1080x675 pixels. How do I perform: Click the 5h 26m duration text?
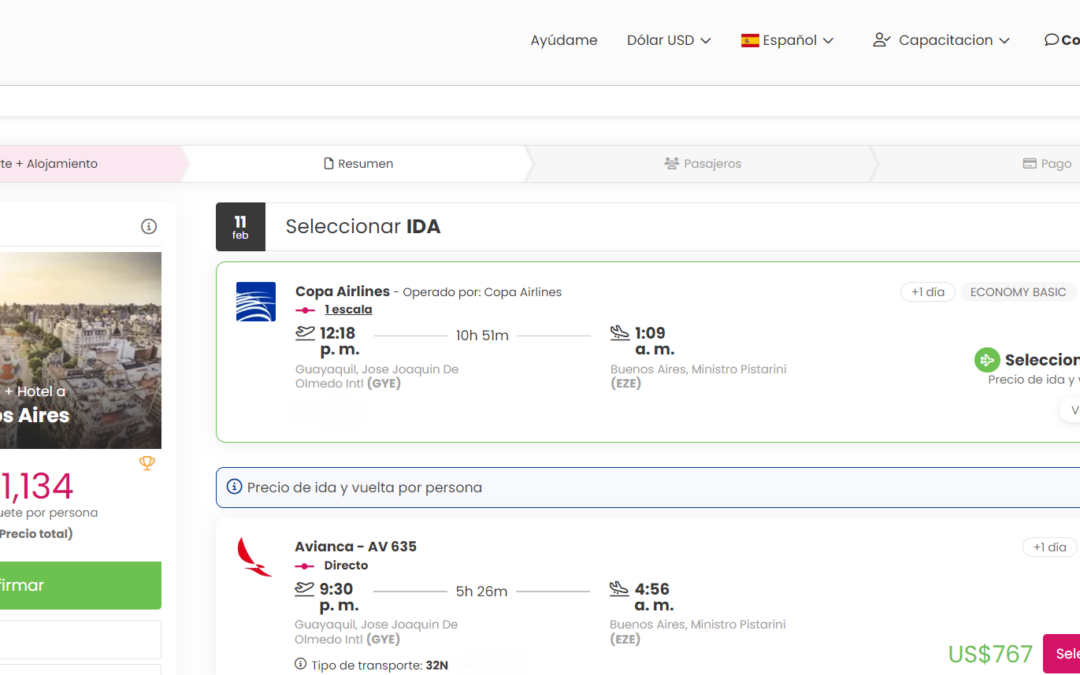pos(481,591)
